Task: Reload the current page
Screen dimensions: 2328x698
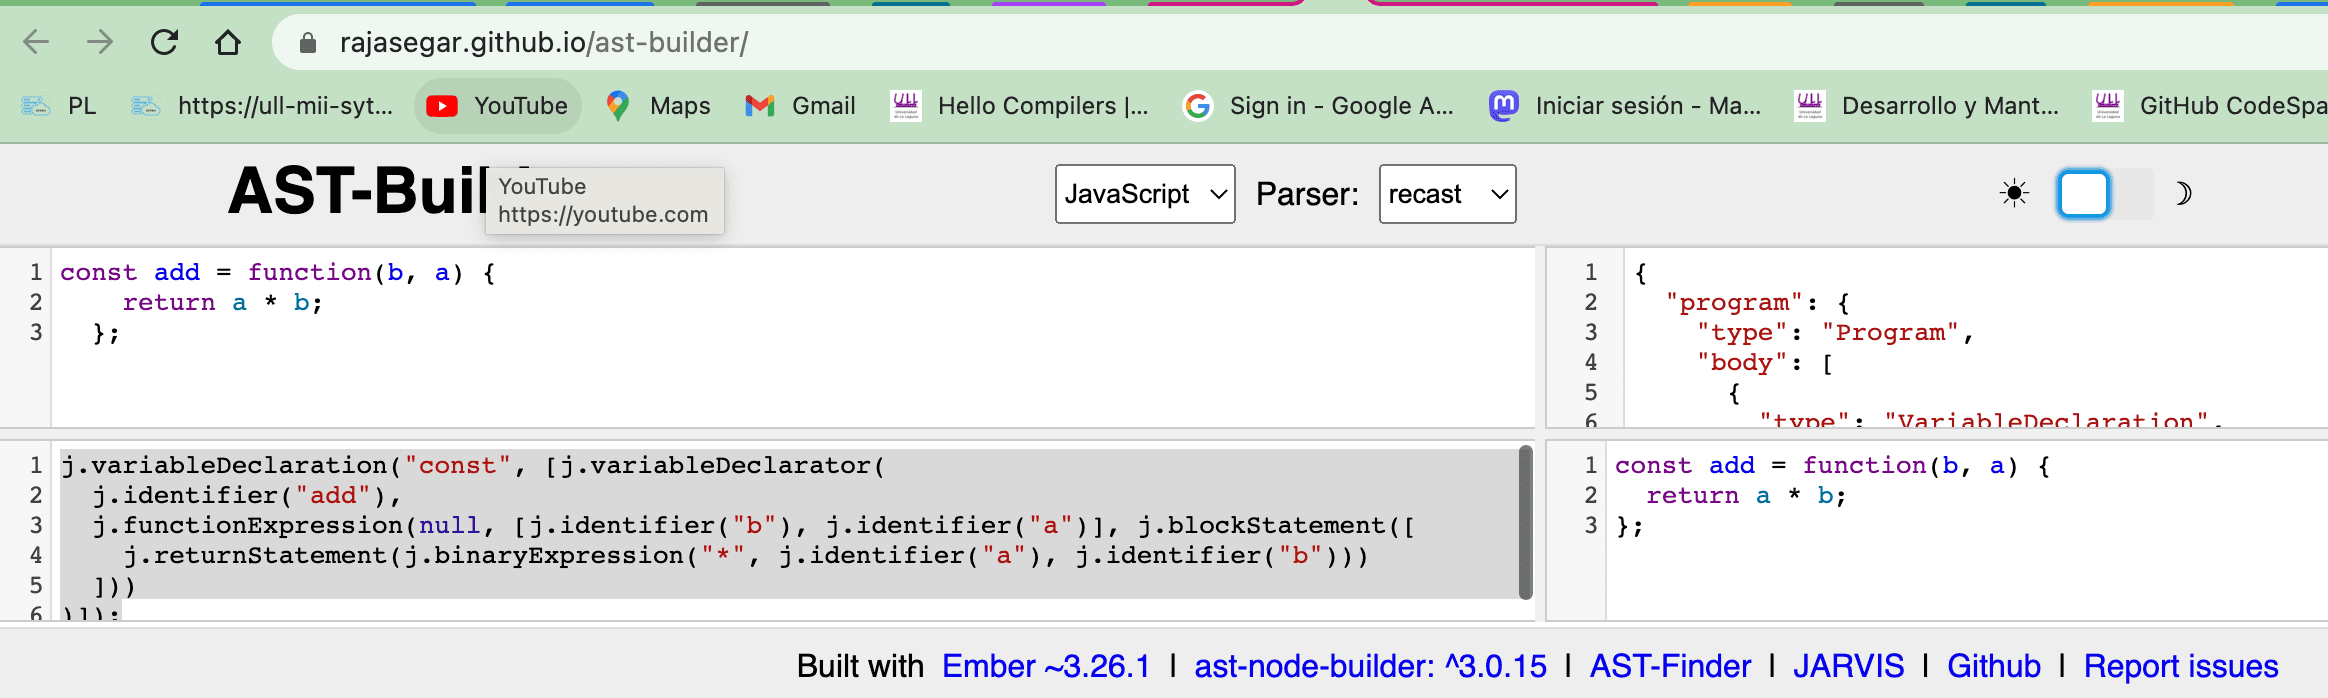Action: click(164, 42)
